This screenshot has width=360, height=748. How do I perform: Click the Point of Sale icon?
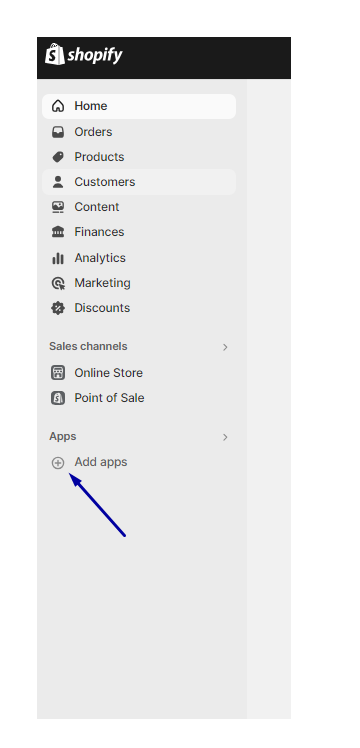coord(58,398)
